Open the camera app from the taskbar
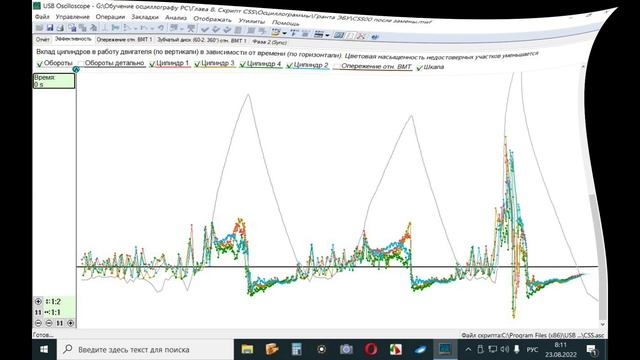This screenshot has width=640, height=360. [347, 349]
